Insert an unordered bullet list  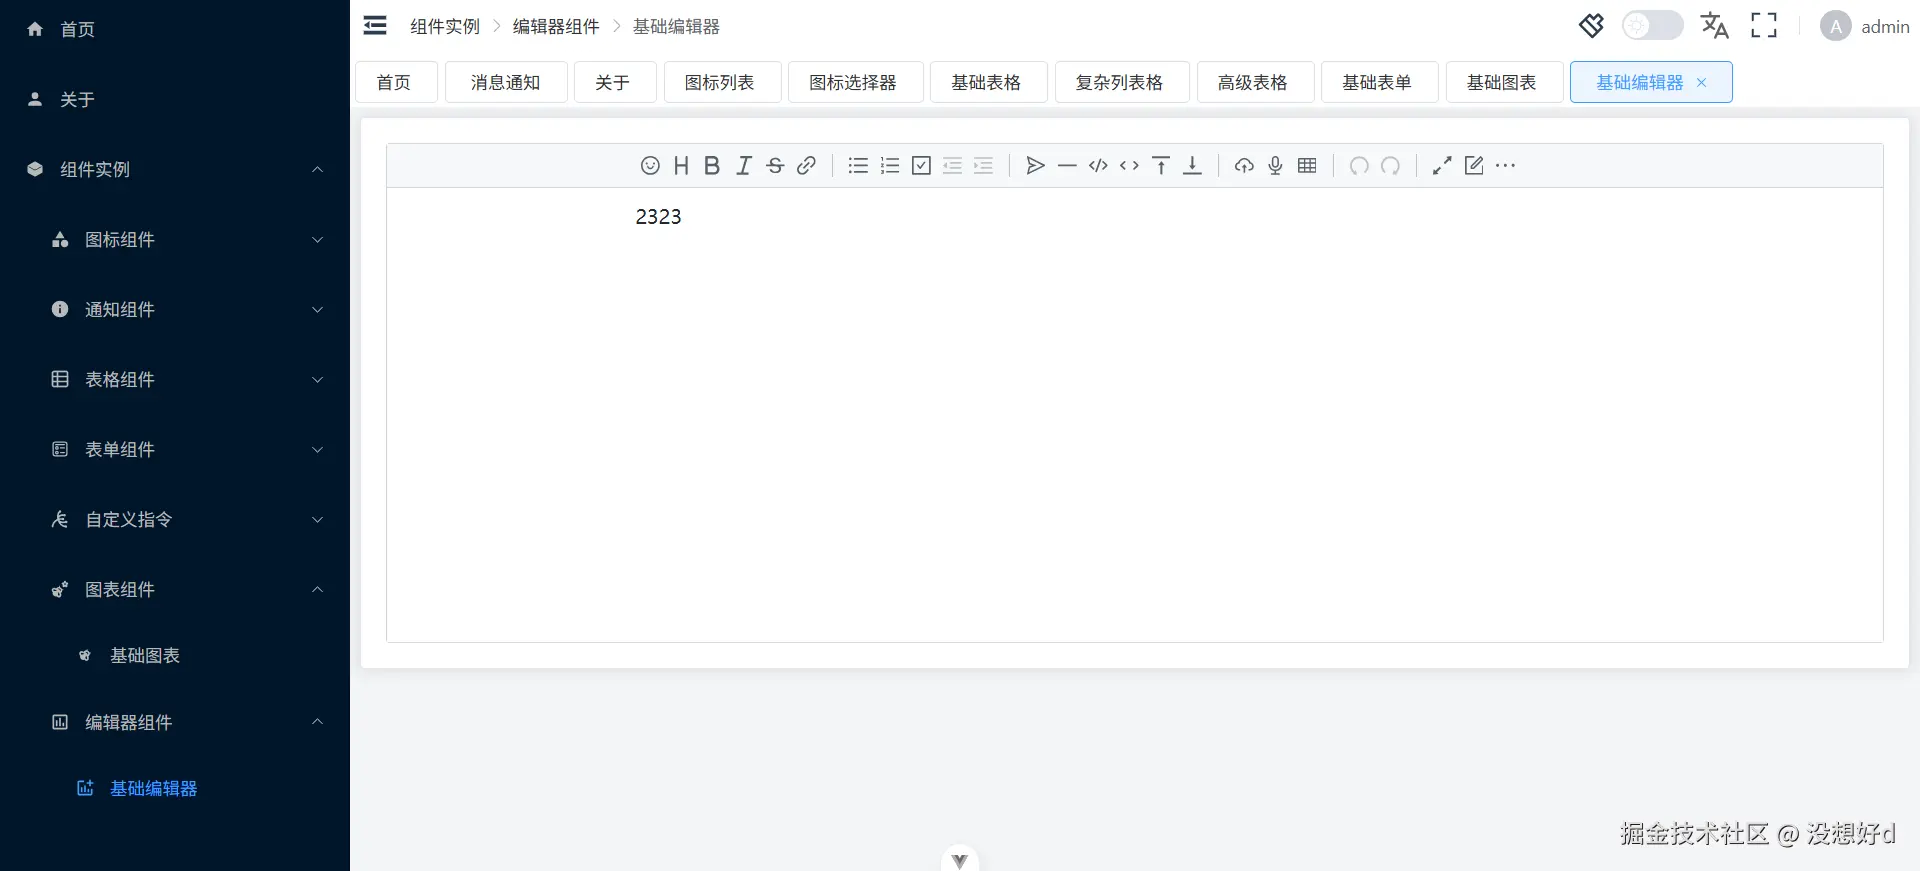point(858,166)
